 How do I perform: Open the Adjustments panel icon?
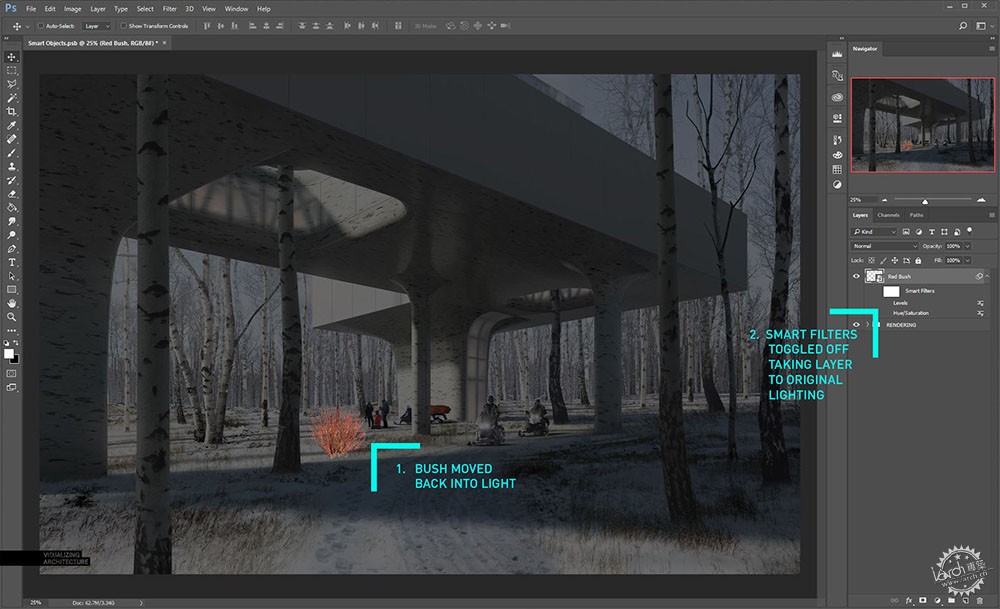coord(837,185)
